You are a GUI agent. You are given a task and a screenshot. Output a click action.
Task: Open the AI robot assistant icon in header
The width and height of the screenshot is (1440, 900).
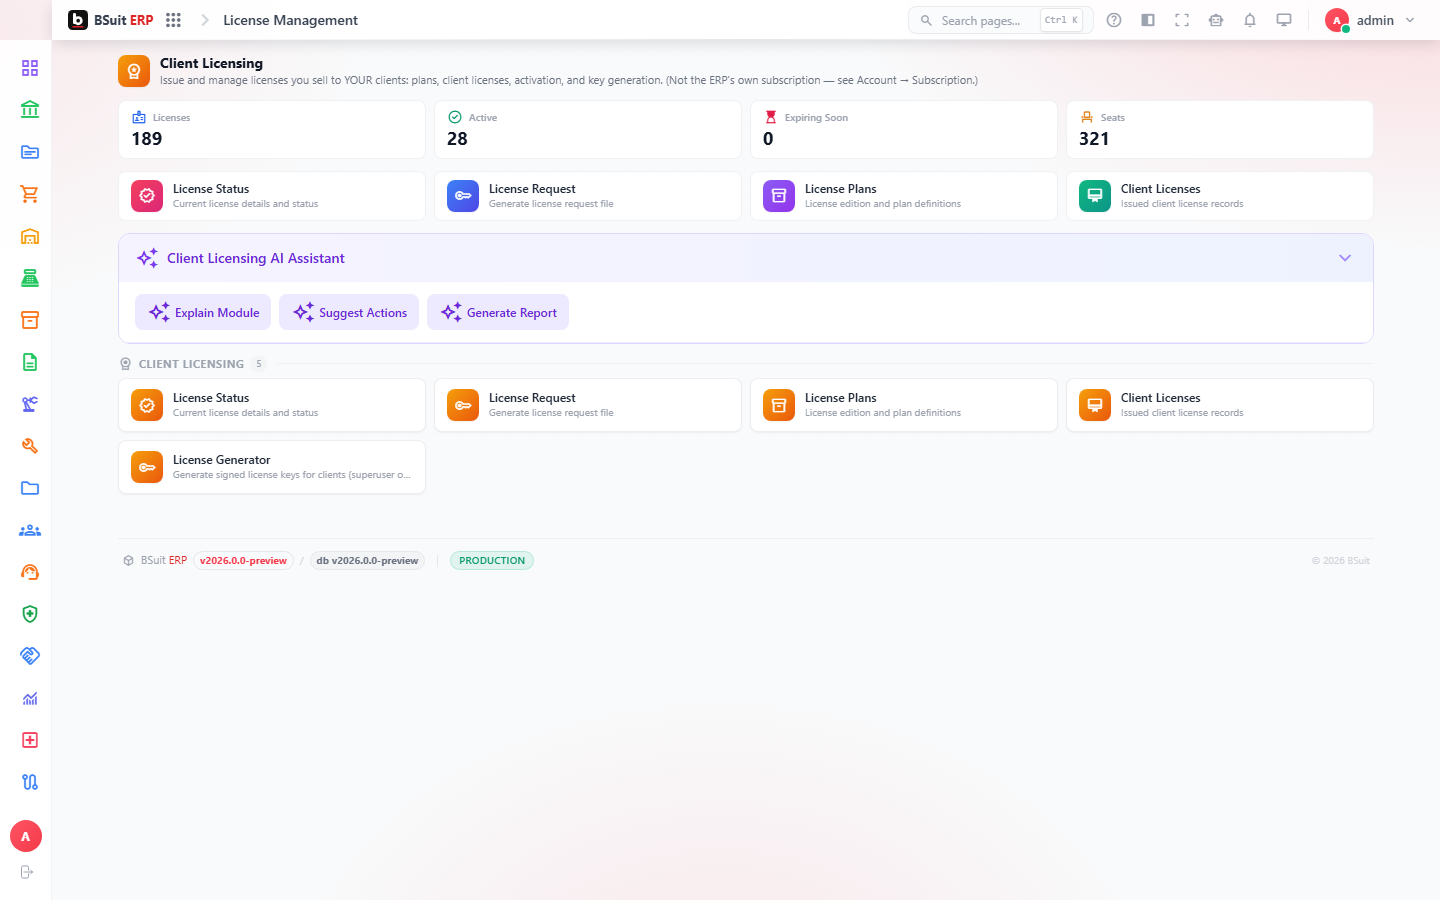pyautogui.click(x=1216, y=20)
